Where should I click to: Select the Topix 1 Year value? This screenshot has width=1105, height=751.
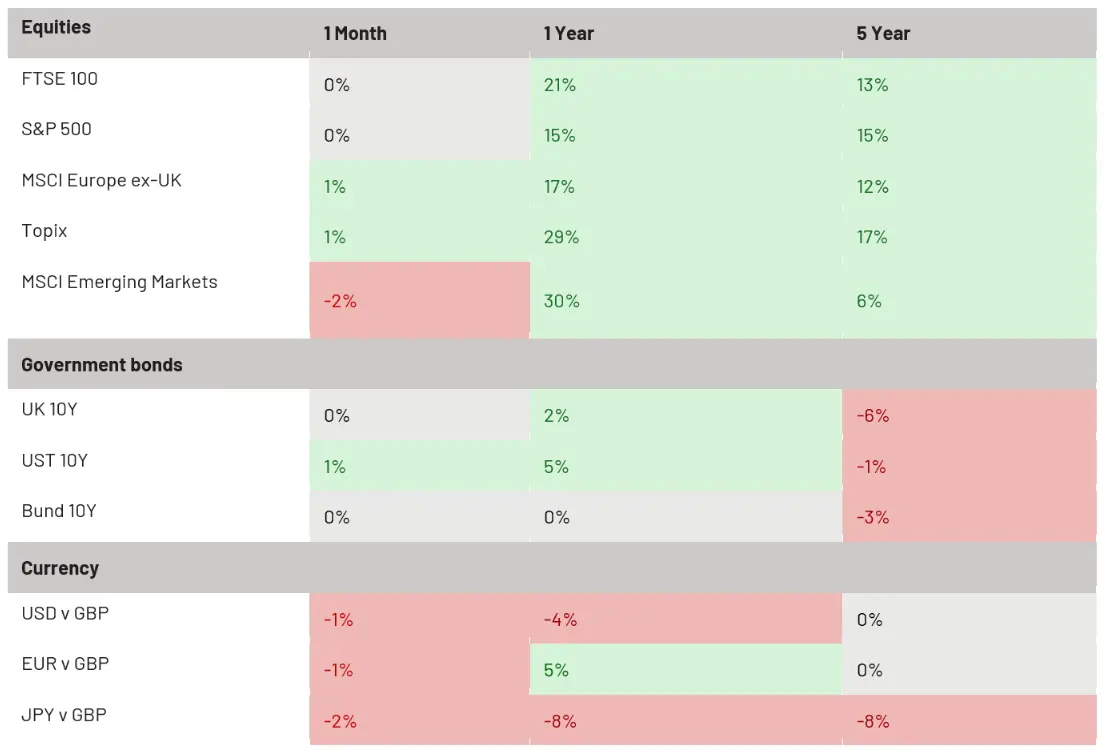pyautogui.click(x=560, y=237)
